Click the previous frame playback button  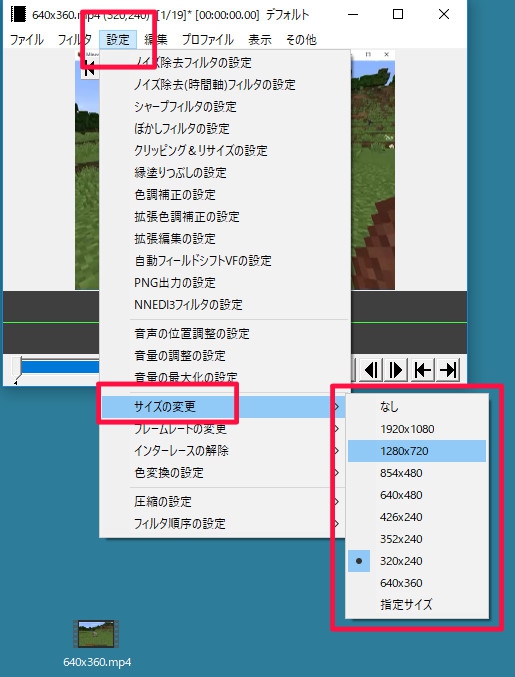[371, 370]
